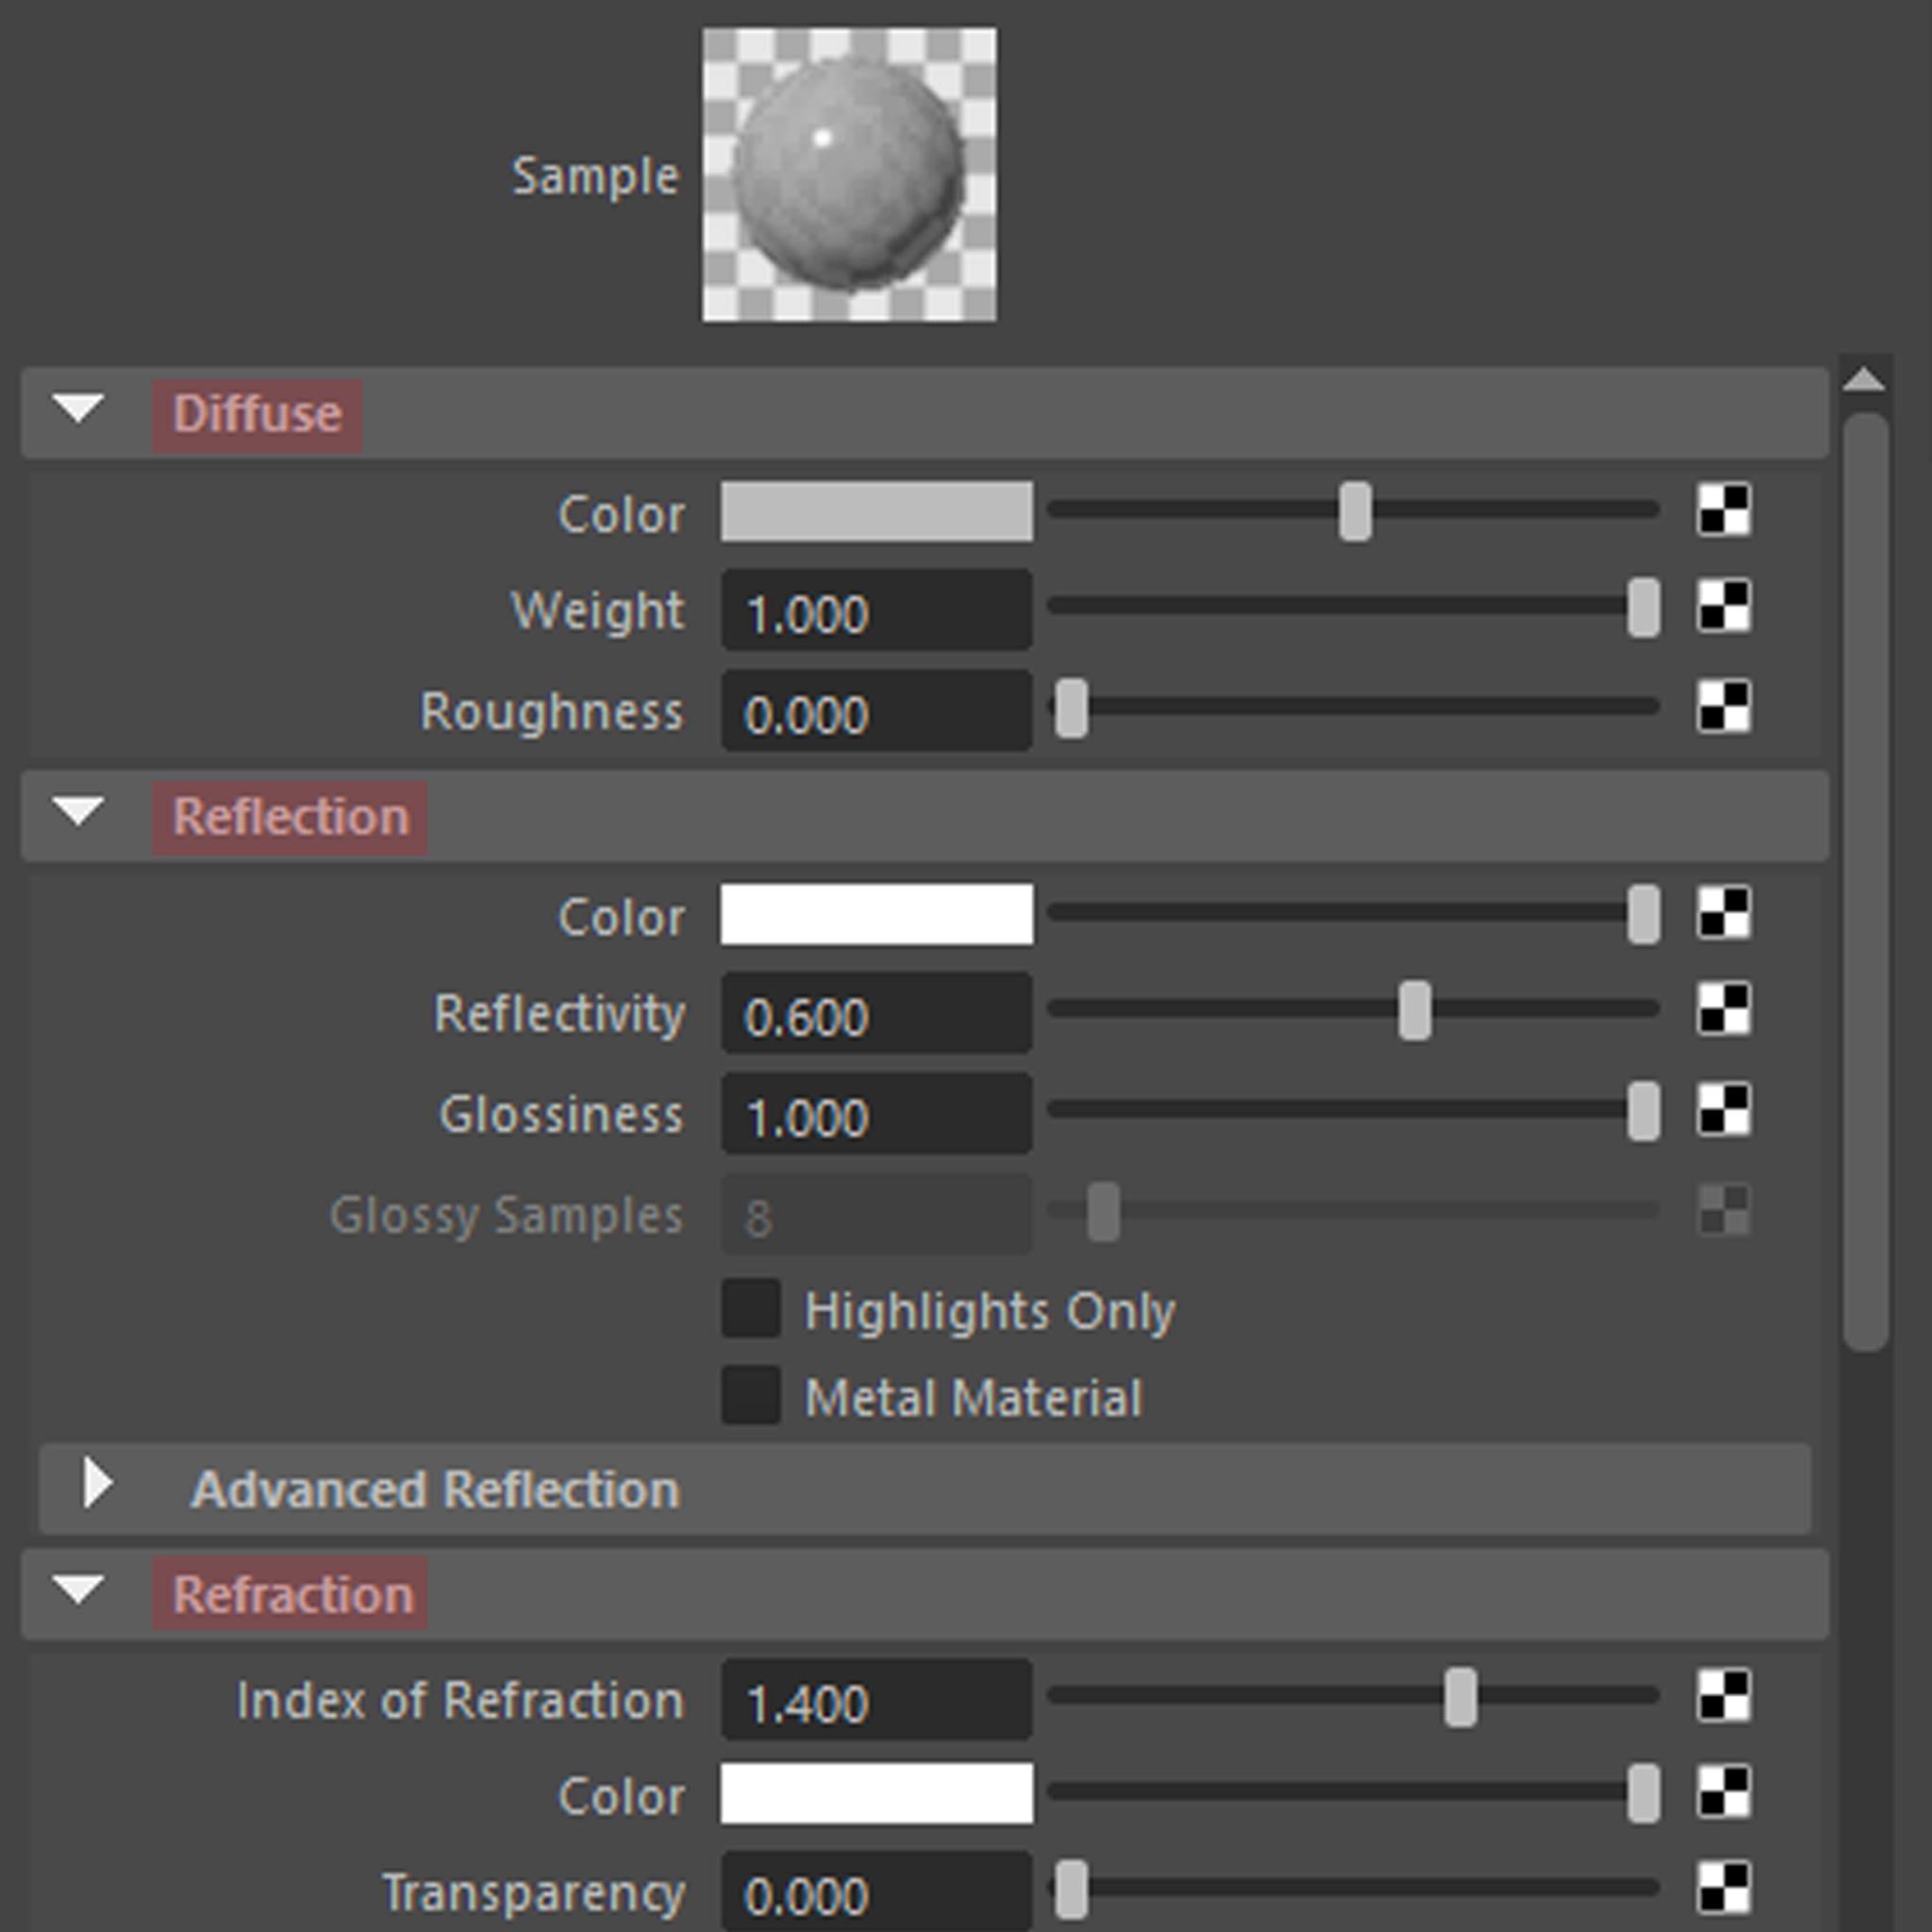1932x1932 pixels.
Task: Open the Diffuse Color swatch
Action: click(x=876, y=512)
